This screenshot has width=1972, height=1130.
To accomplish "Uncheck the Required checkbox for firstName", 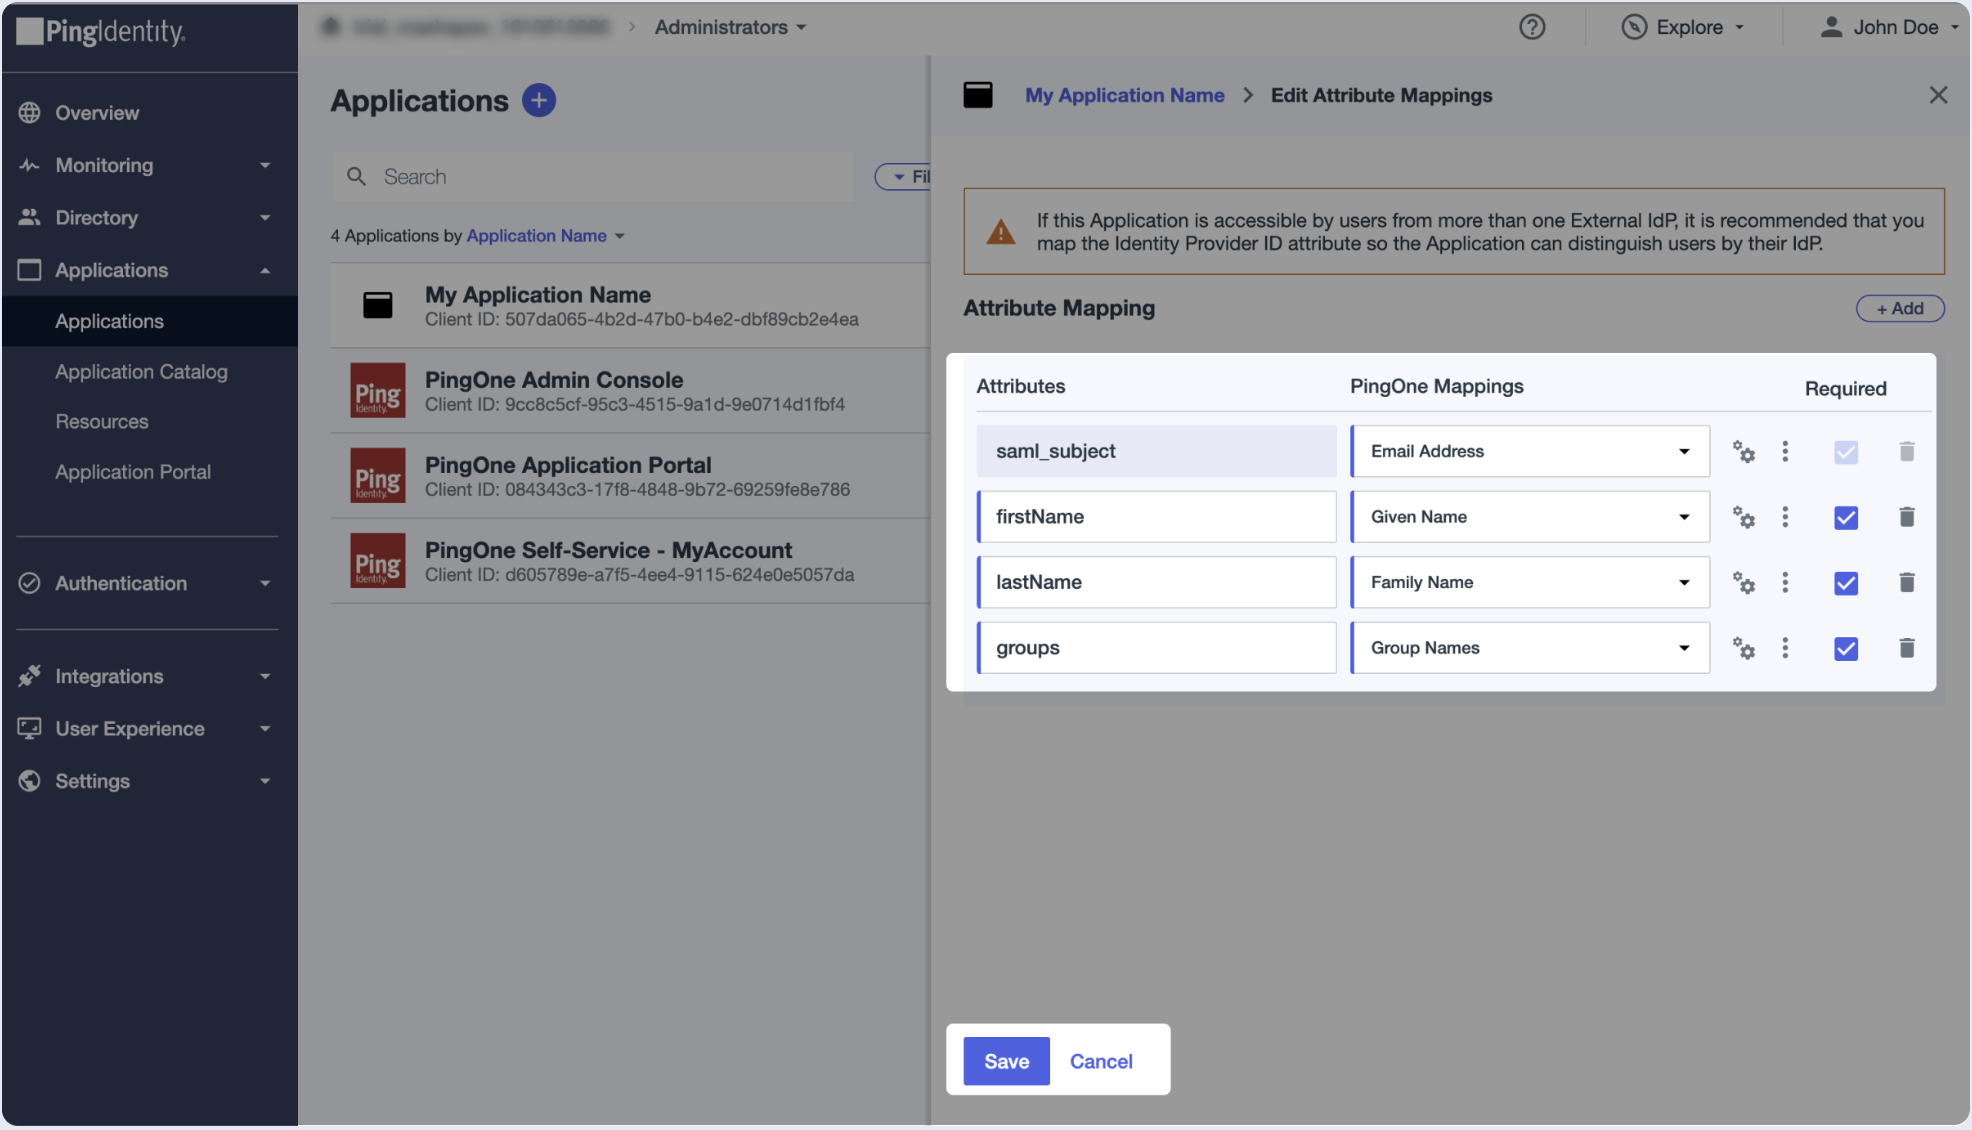I will (x=1846, y=518).
